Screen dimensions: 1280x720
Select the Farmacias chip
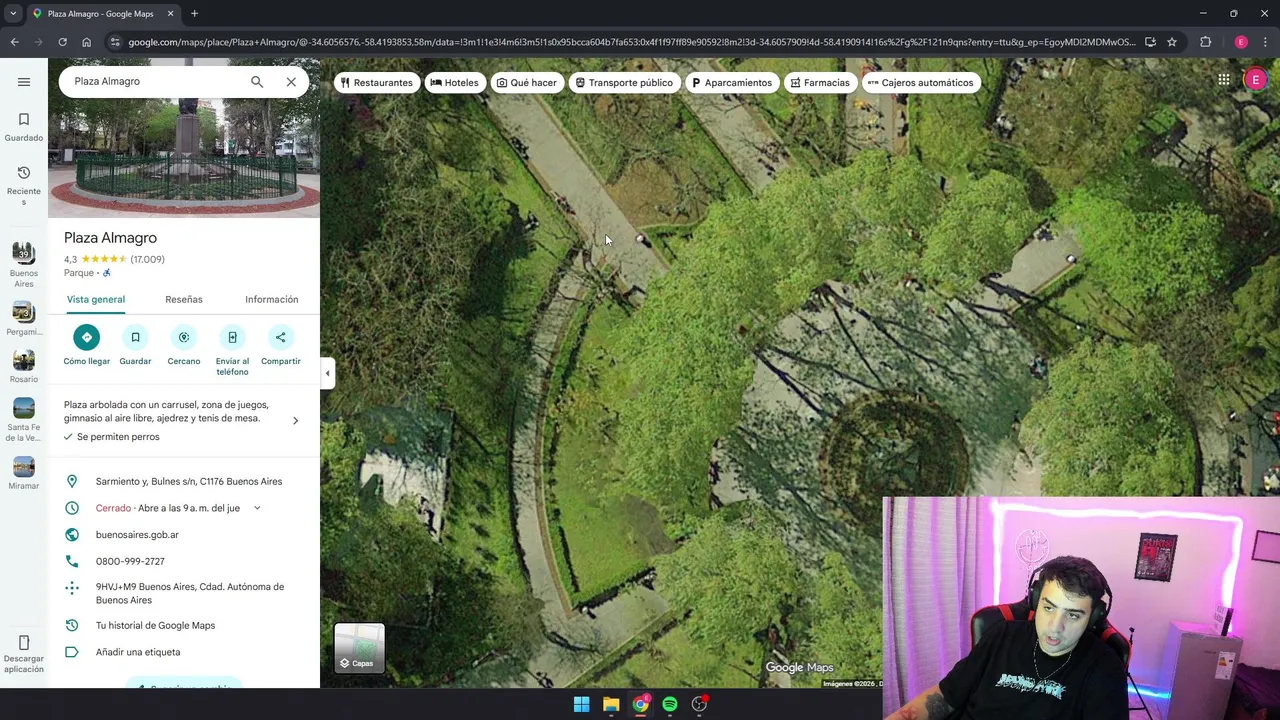point(820,82)
